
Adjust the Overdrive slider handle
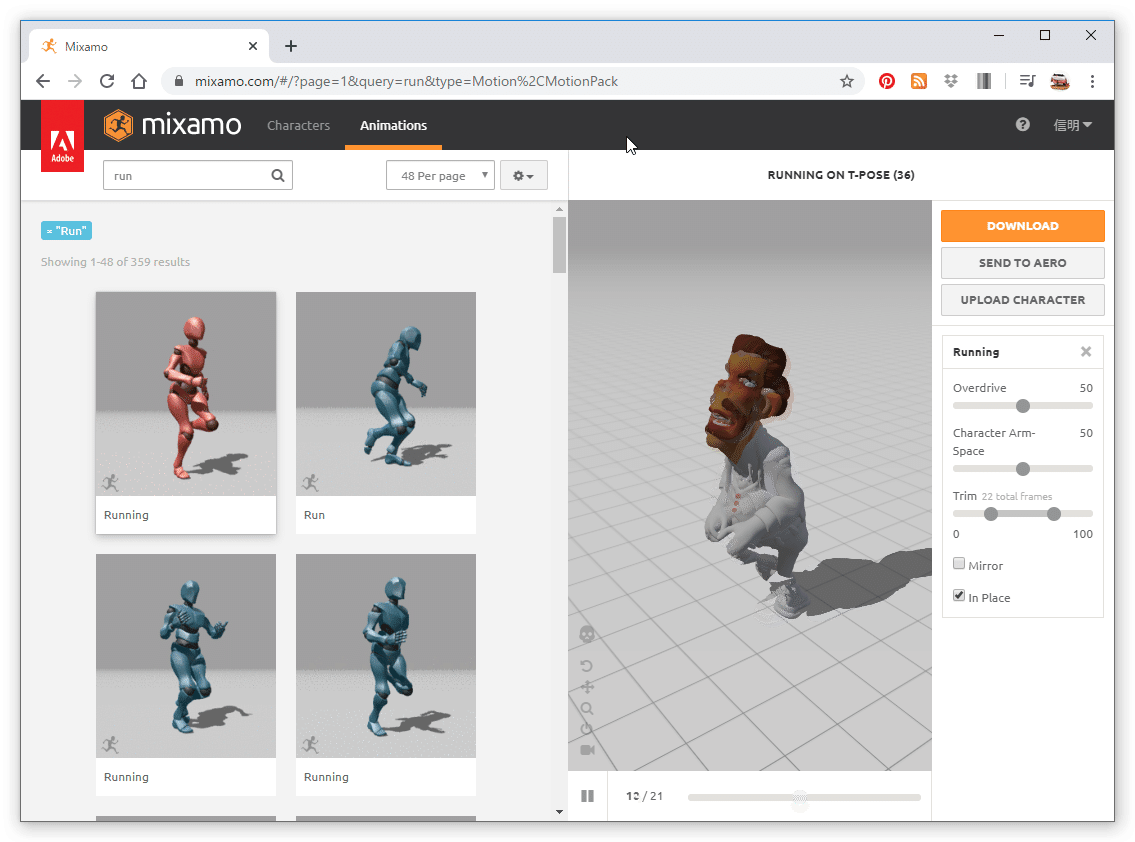coord(1023,406)
